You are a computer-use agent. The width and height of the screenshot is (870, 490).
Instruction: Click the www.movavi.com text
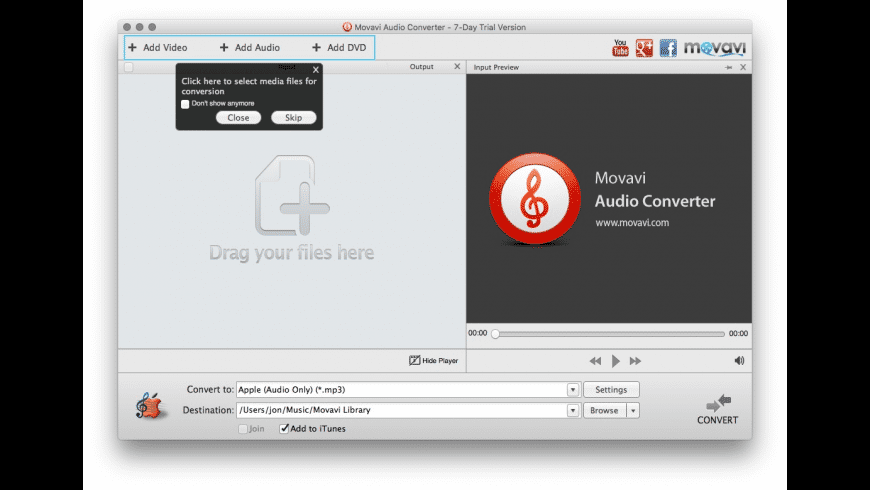point(632,223)
